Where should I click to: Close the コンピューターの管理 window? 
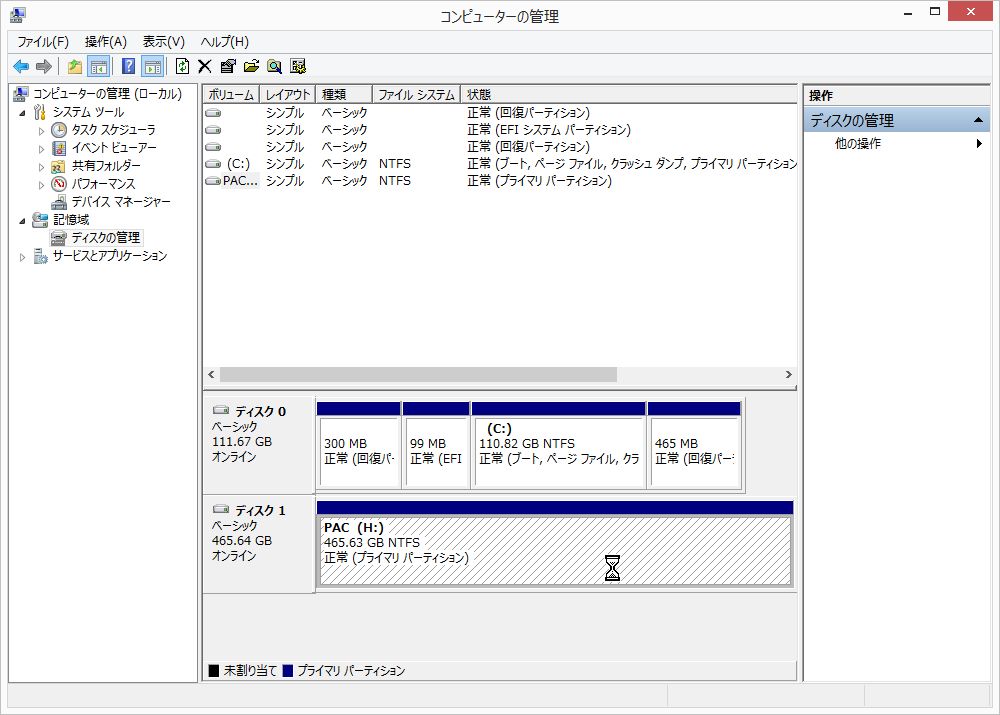[970, 11]
